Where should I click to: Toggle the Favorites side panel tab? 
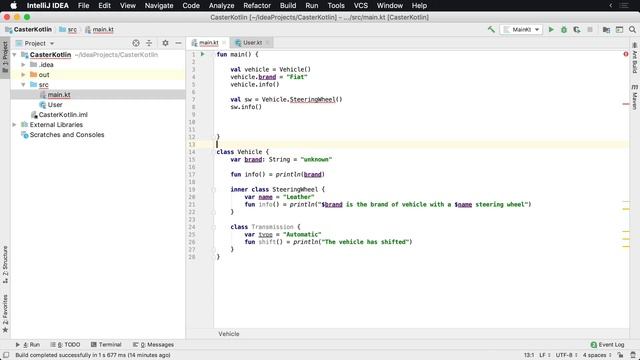5,313
